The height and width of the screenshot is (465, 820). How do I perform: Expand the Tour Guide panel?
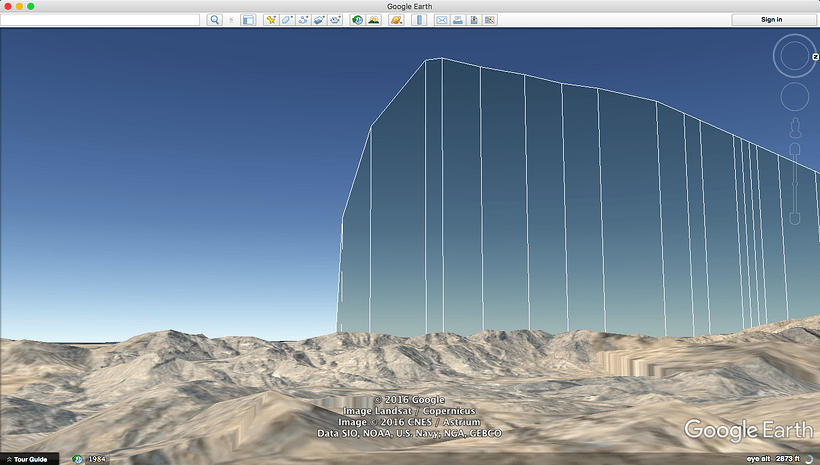(27, 459)
